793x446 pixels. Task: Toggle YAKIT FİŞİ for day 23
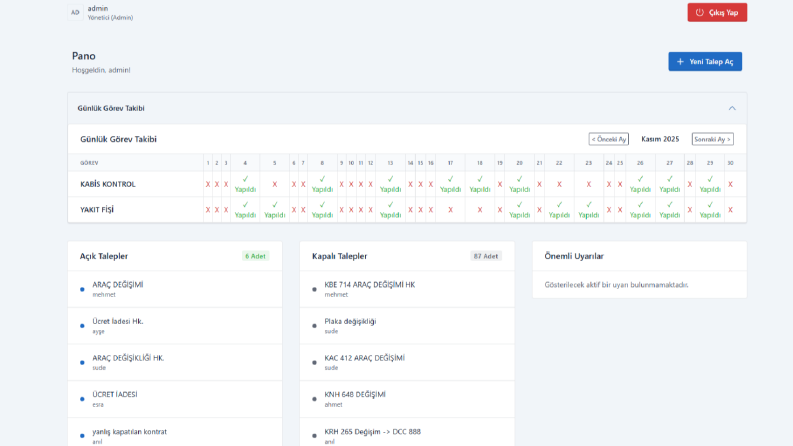point(589,210)
